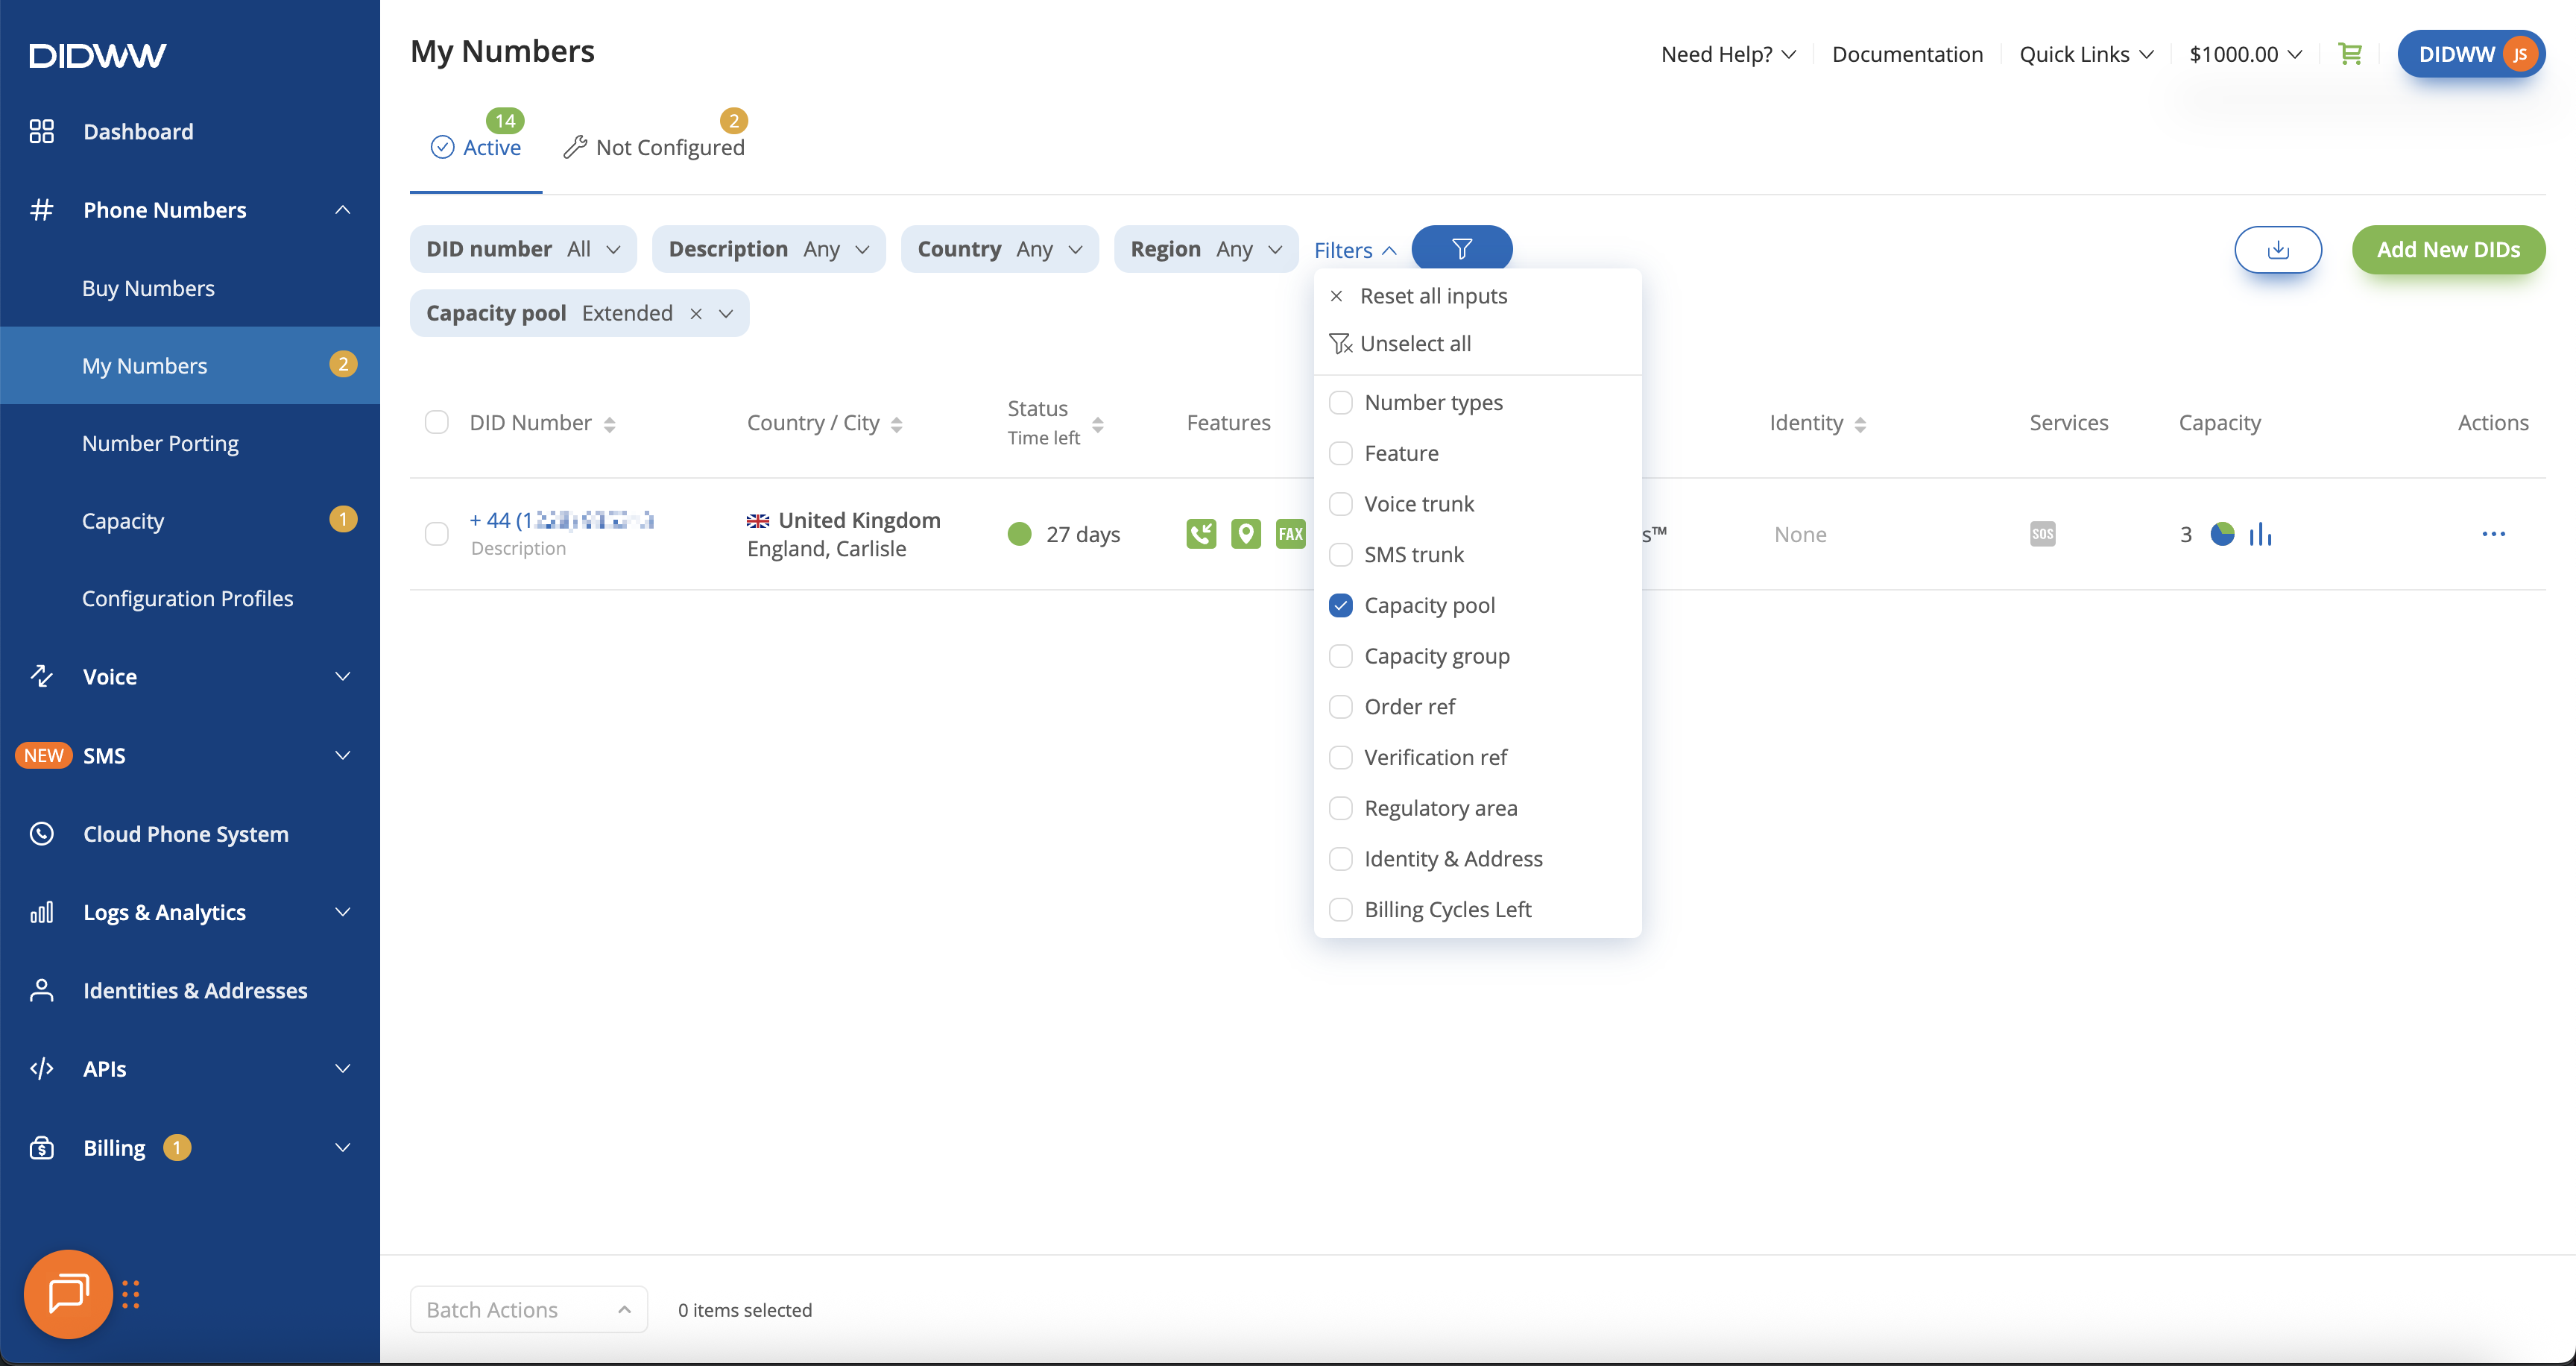2576x1366 pixels.
Task: Click the funnel apply-filter button
Action: tap(1461, 249)
